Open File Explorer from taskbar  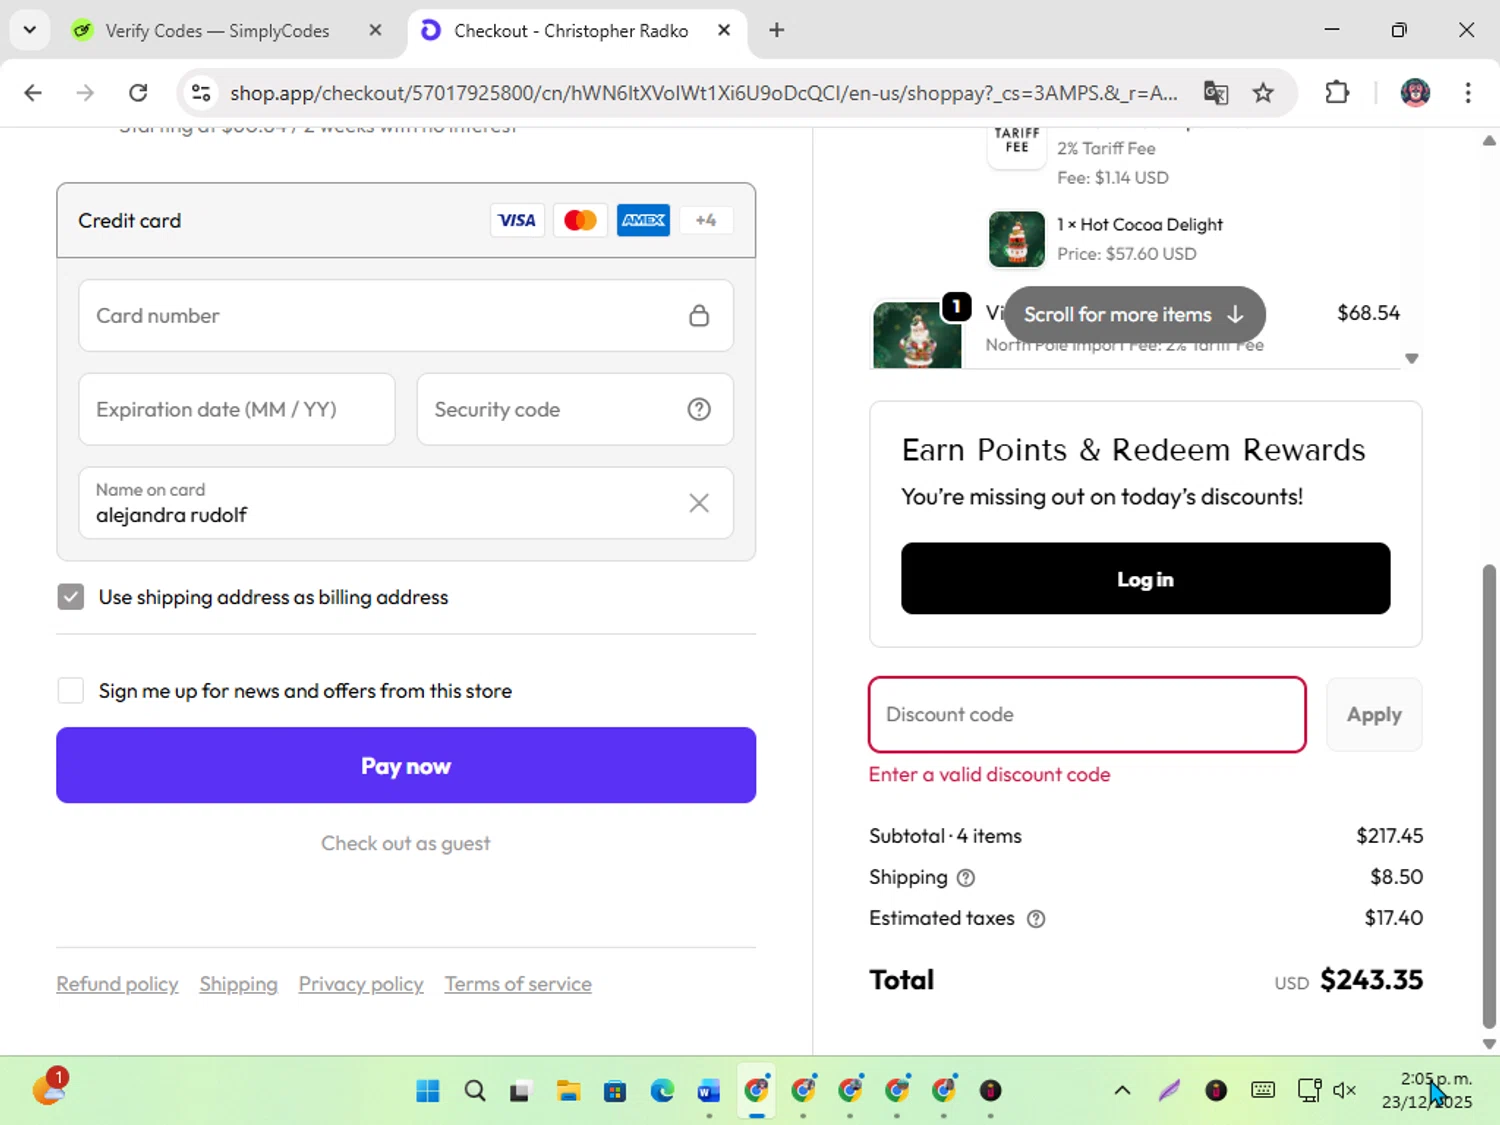tap(568, 1090)
